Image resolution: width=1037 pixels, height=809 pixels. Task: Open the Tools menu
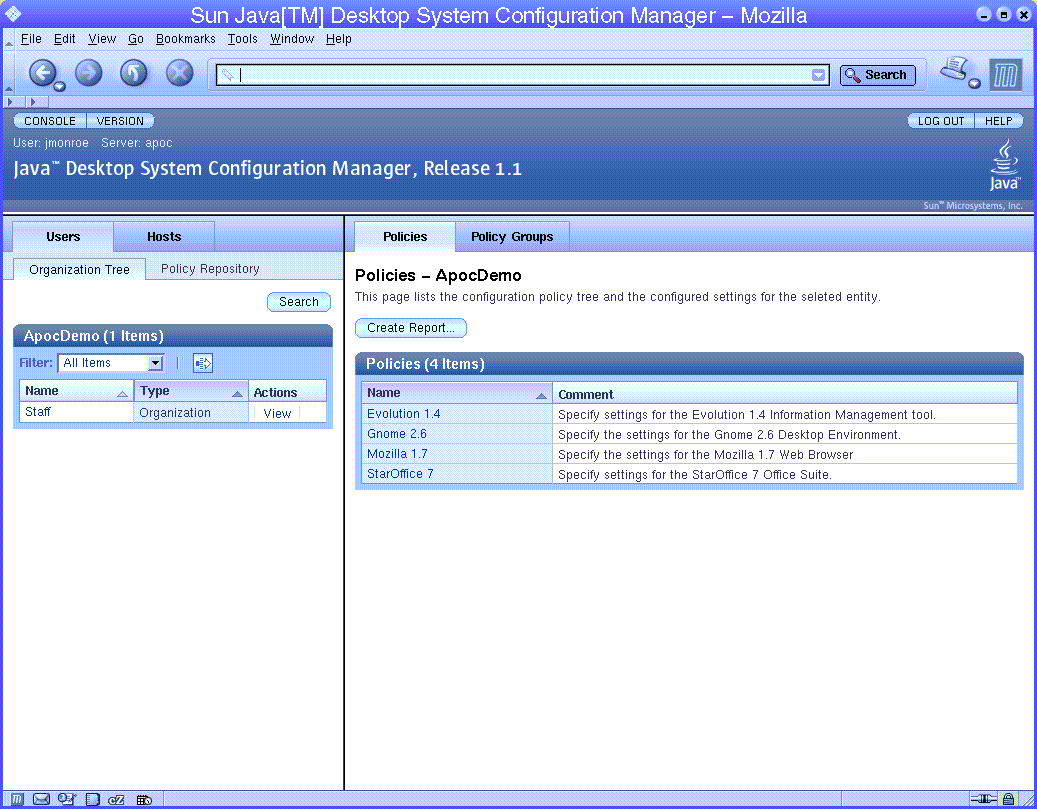[x=243, y=39]
